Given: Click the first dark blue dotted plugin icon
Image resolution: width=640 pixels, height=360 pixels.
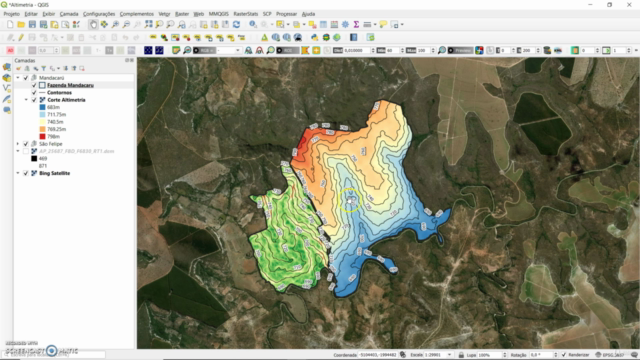Looking at the screenshot, I should click(x=149, y=51).
